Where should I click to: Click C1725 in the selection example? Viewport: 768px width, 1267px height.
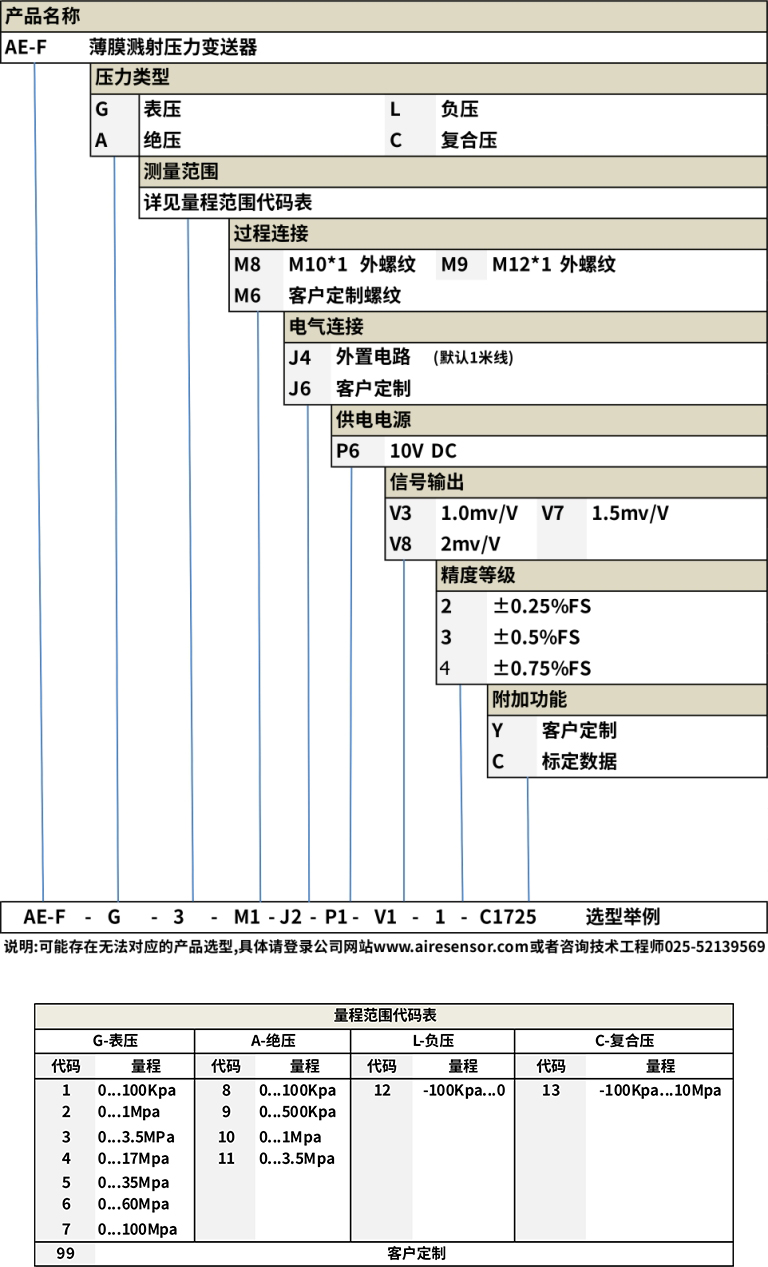[x=508, y=917]
